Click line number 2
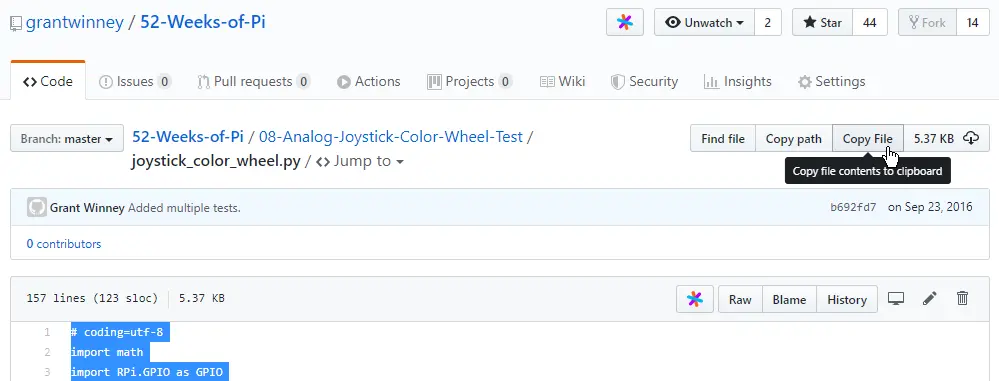 pyautogui.click(x=47, y=352)
